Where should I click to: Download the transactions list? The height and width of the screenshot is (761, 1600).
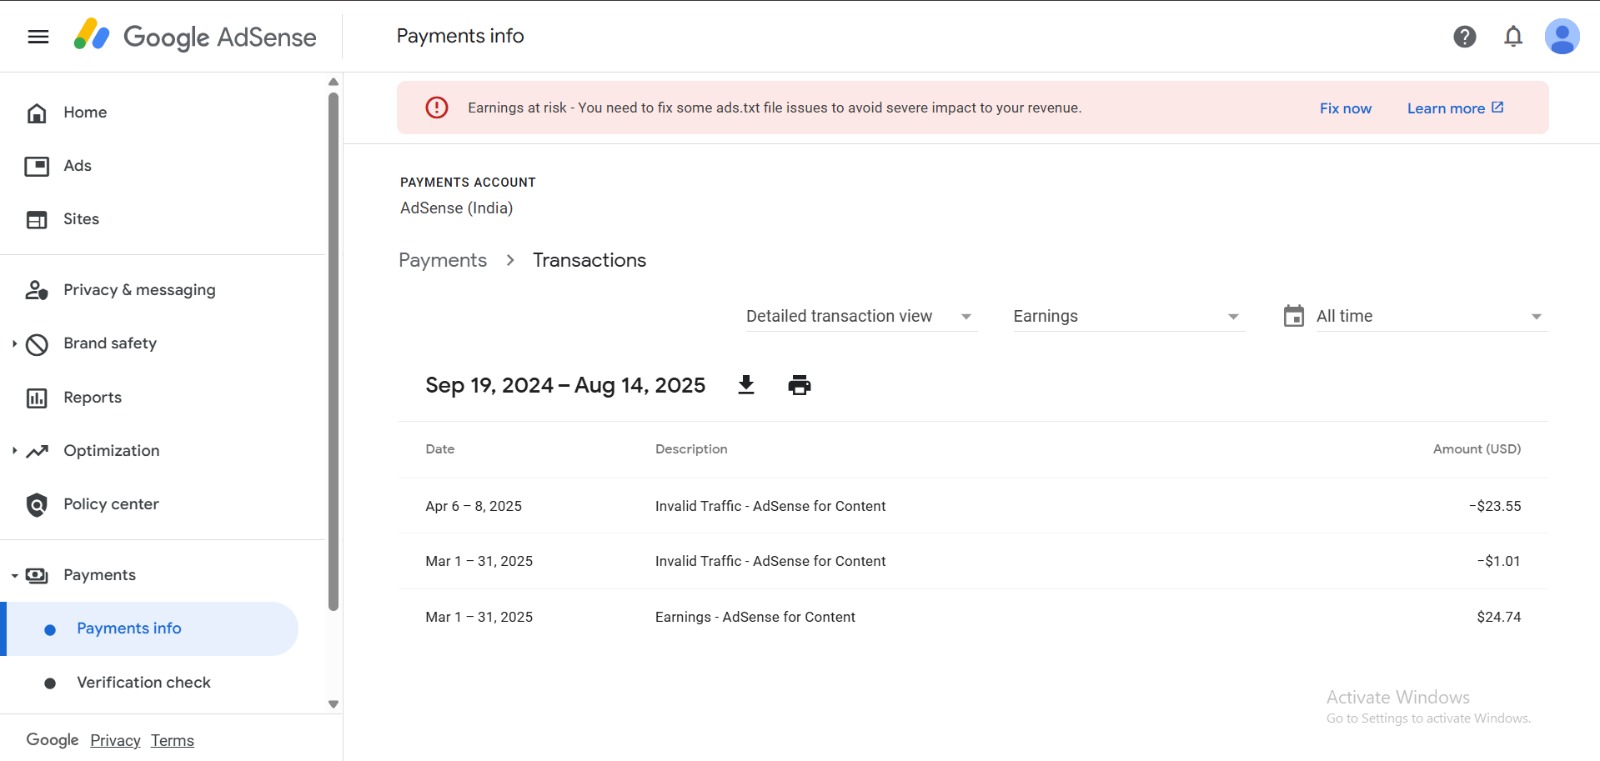coord(746,385)
